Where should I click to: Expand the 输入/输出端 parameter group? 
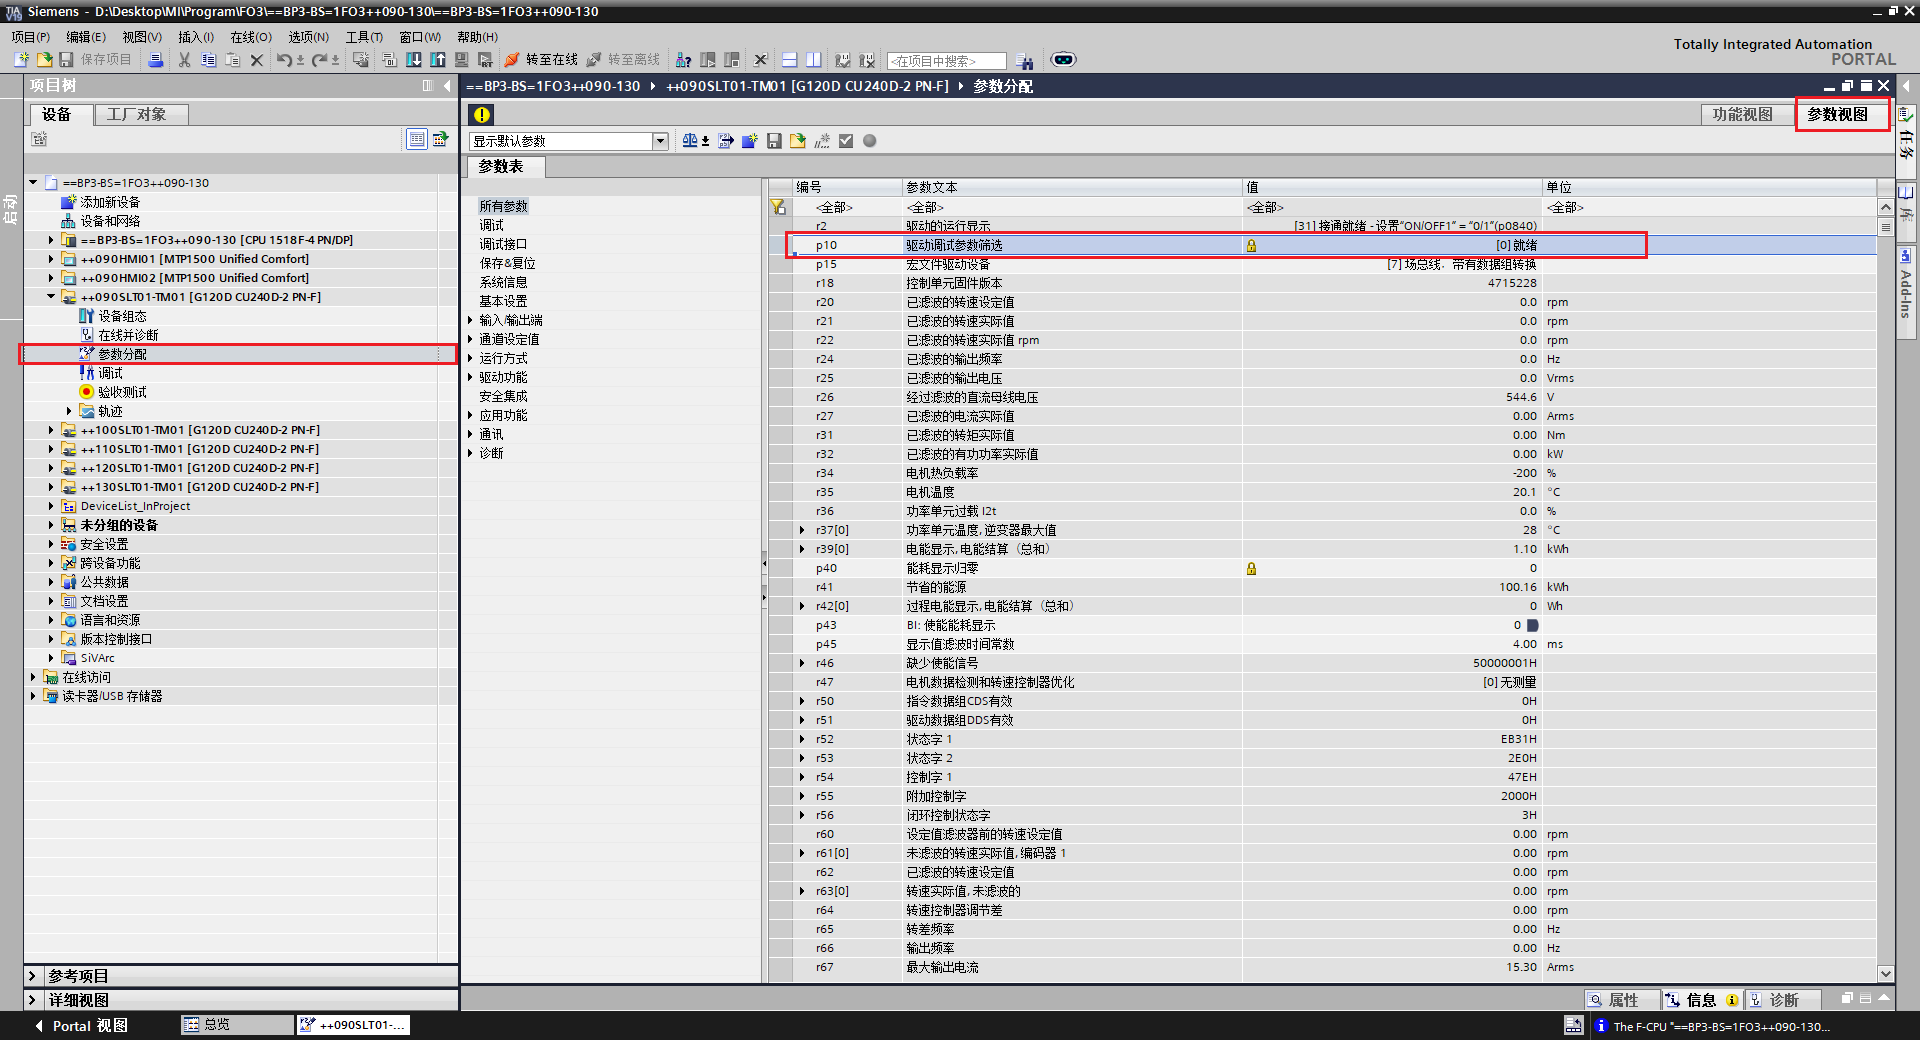click(x=470, y=320)
